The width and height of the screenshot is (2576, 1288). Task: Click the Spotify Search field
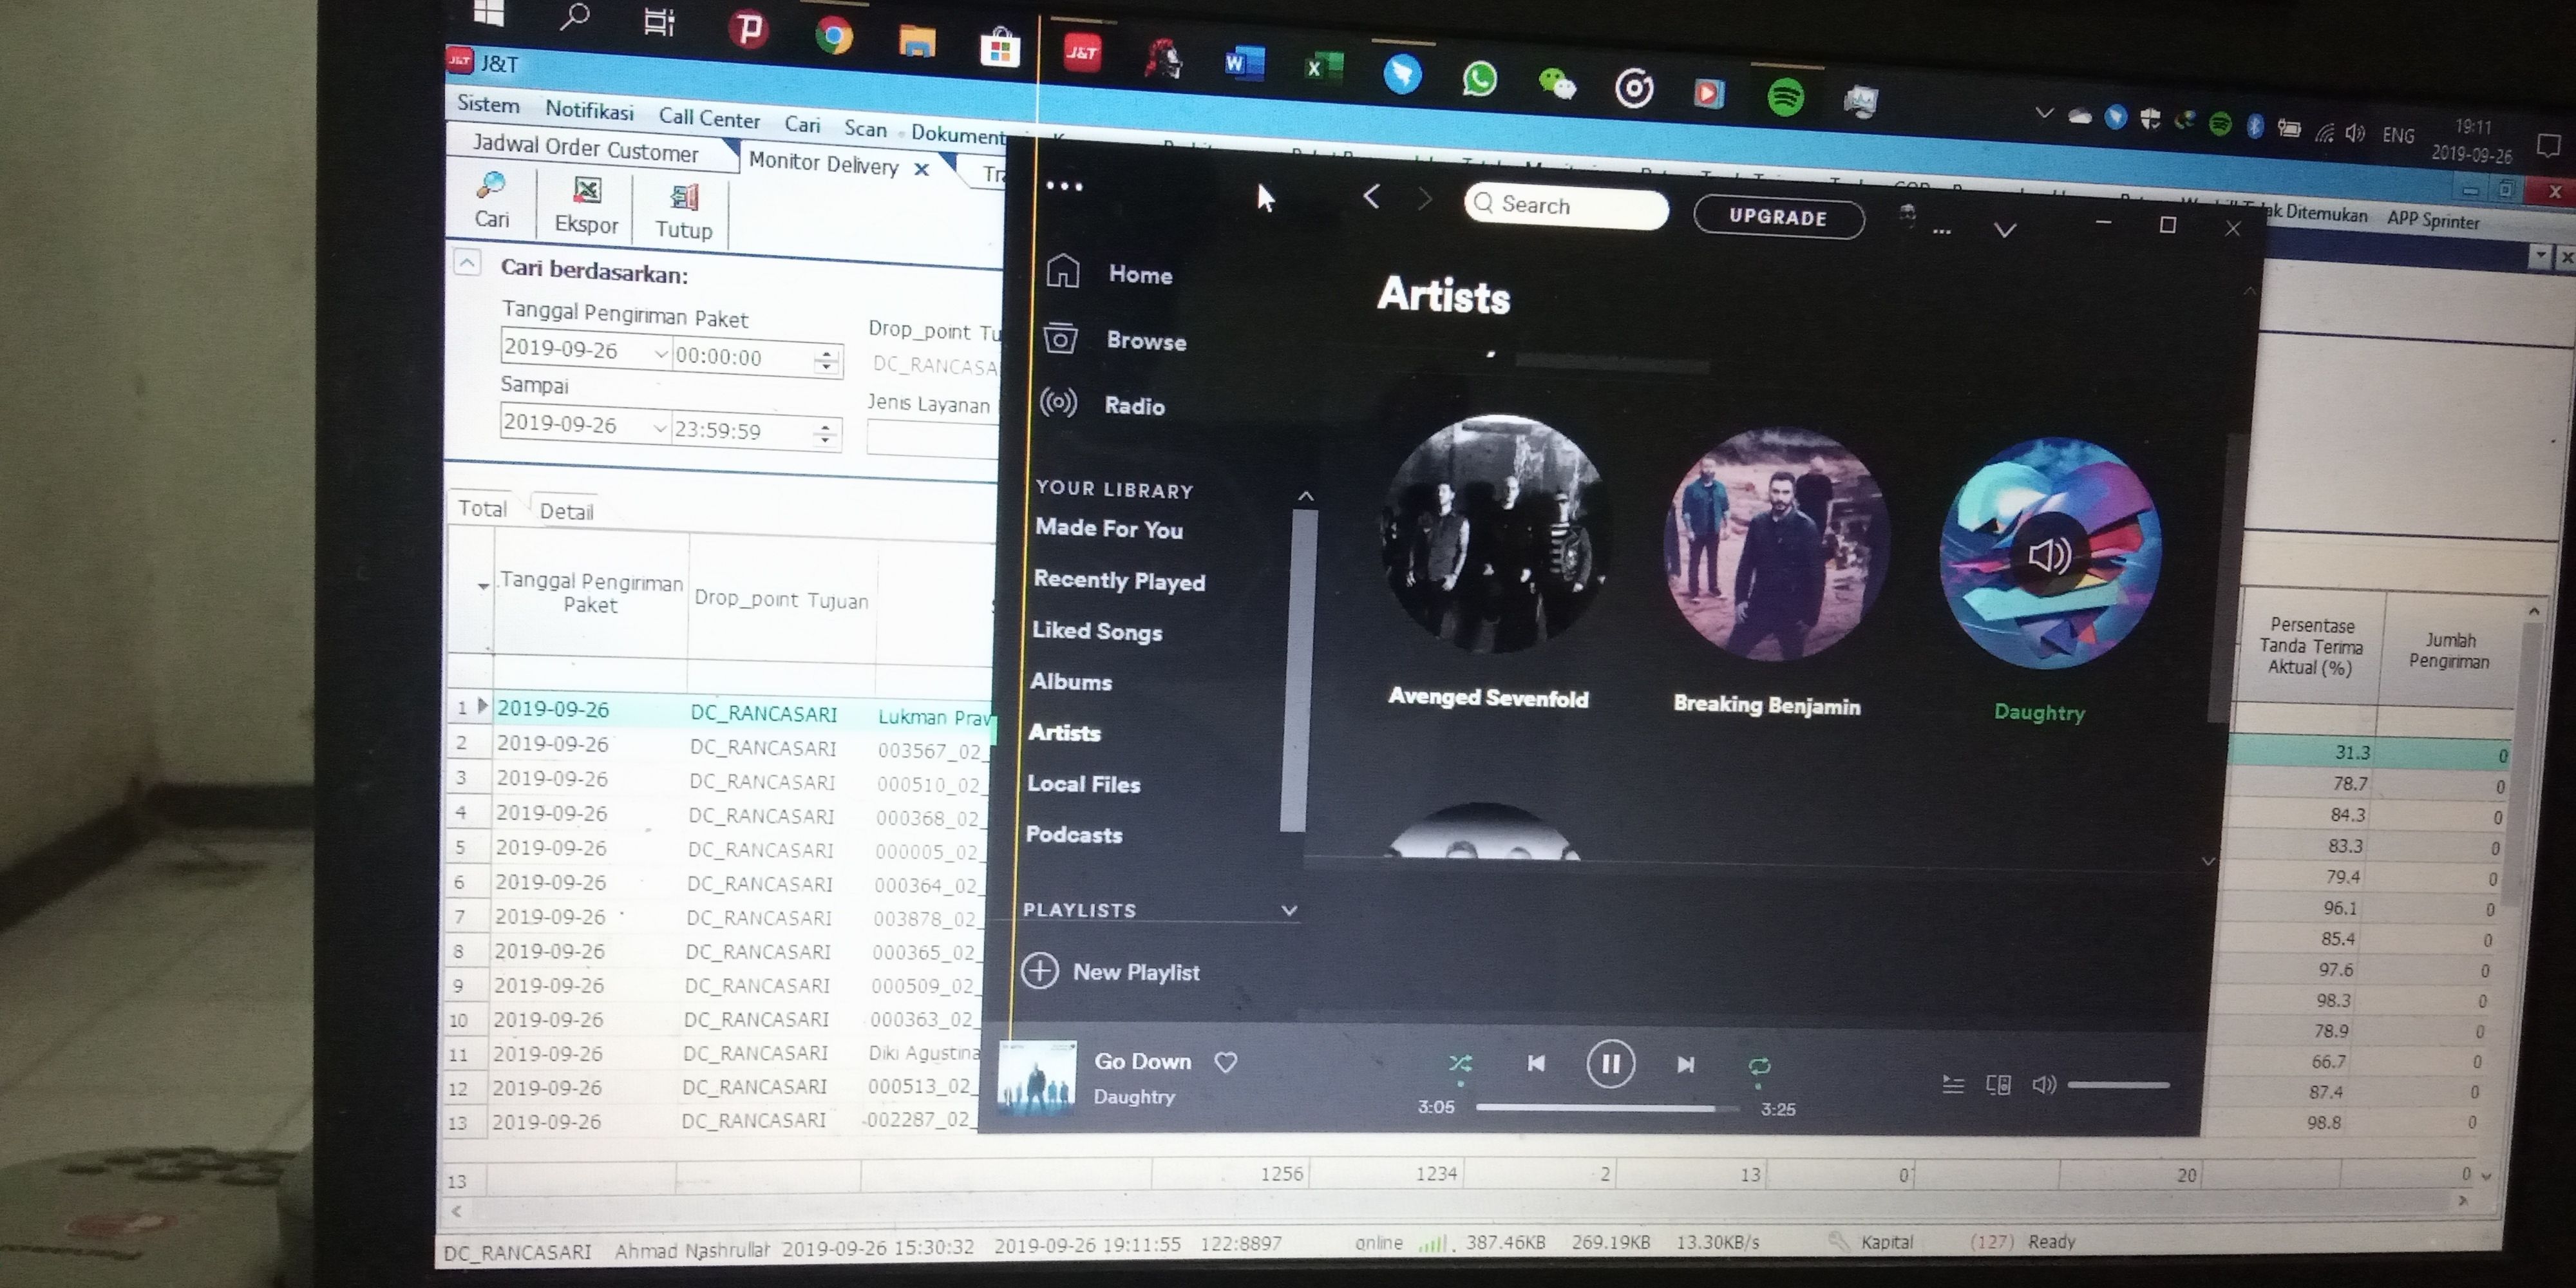coord(1566,205)
